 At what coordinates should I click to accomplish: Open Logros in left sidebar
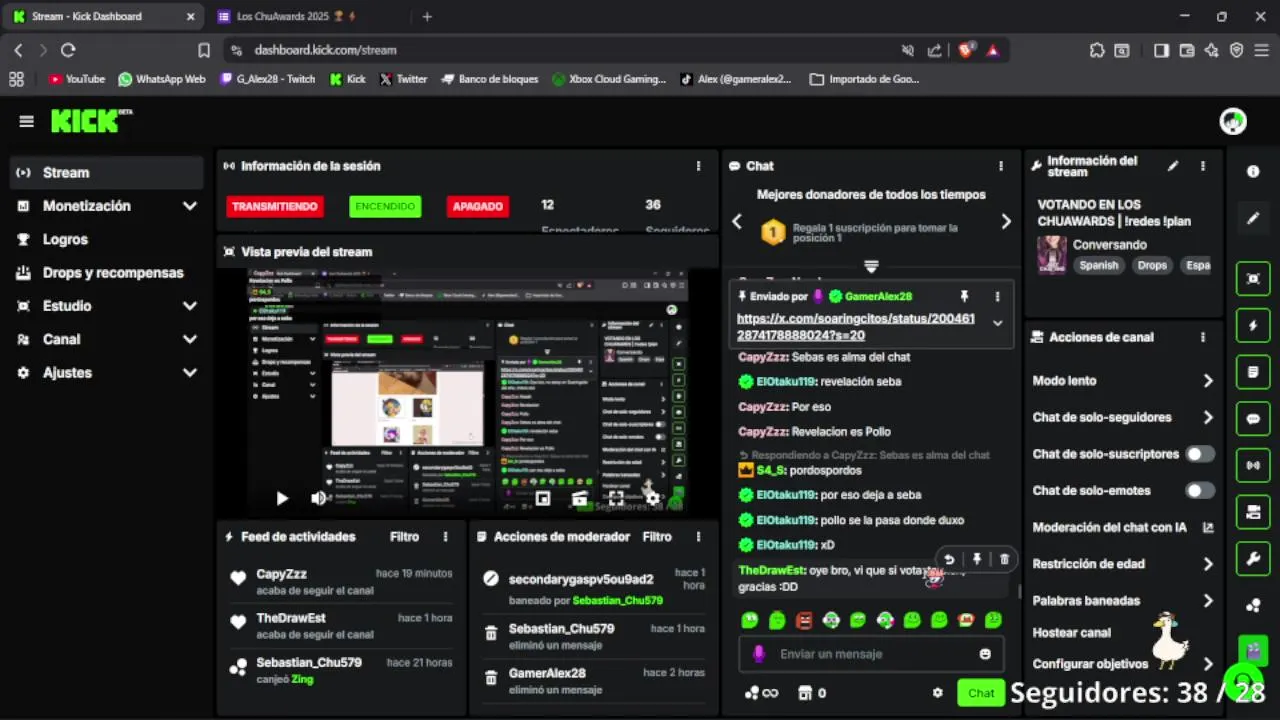coord(107,240)
